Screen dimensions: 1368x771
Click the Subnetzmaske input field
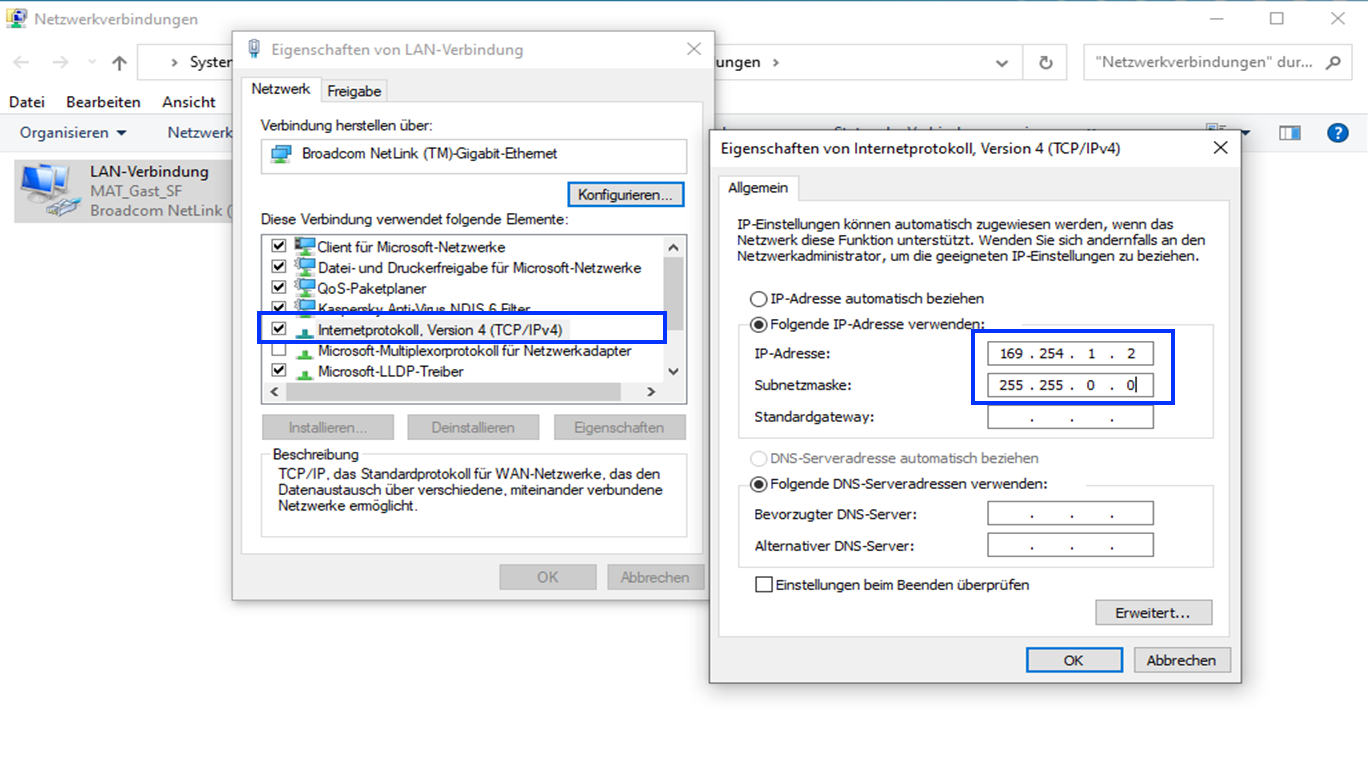(1070, 385)
